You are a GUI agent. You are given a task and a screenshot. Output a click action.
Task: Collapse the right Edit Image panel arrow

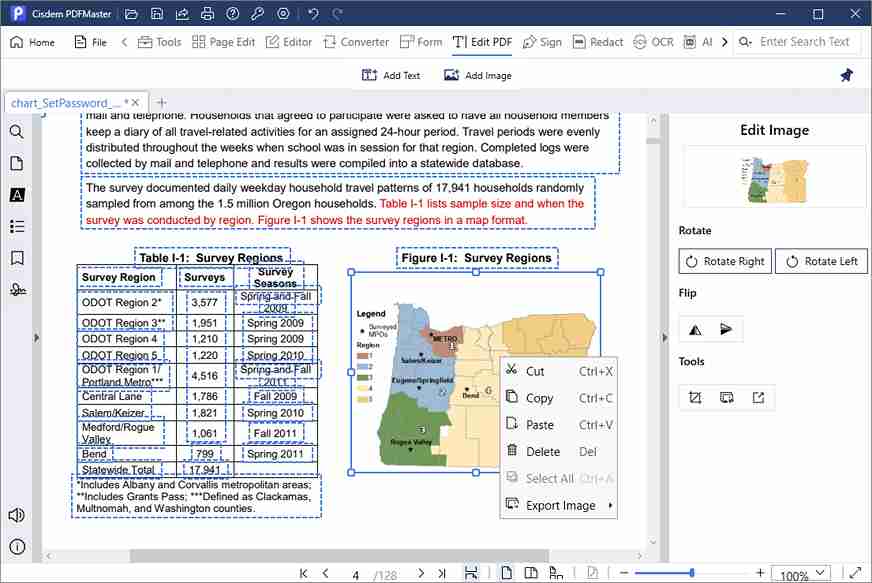(664, 338)
